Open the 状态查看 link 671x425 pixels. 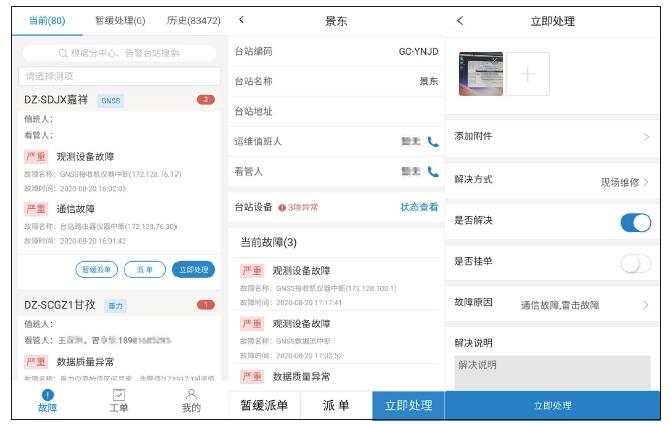click(419, 207)
